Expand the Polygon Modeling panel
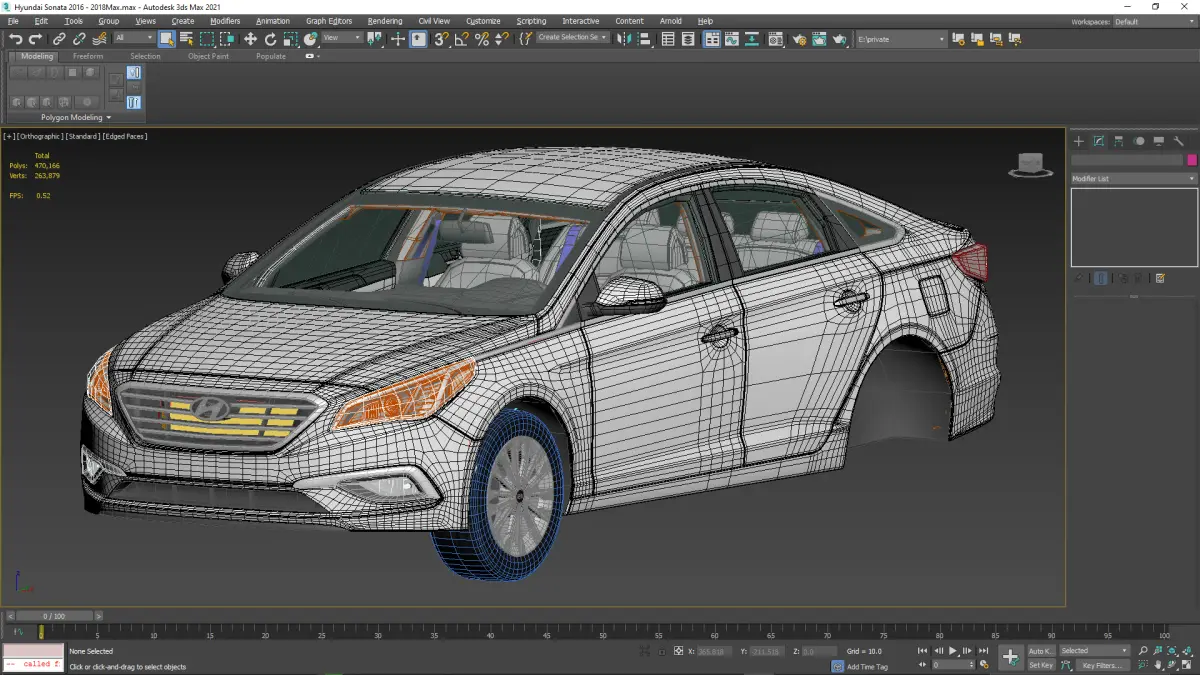The width and height of the screenshot is (1200, 675). [x=76, y=117]
